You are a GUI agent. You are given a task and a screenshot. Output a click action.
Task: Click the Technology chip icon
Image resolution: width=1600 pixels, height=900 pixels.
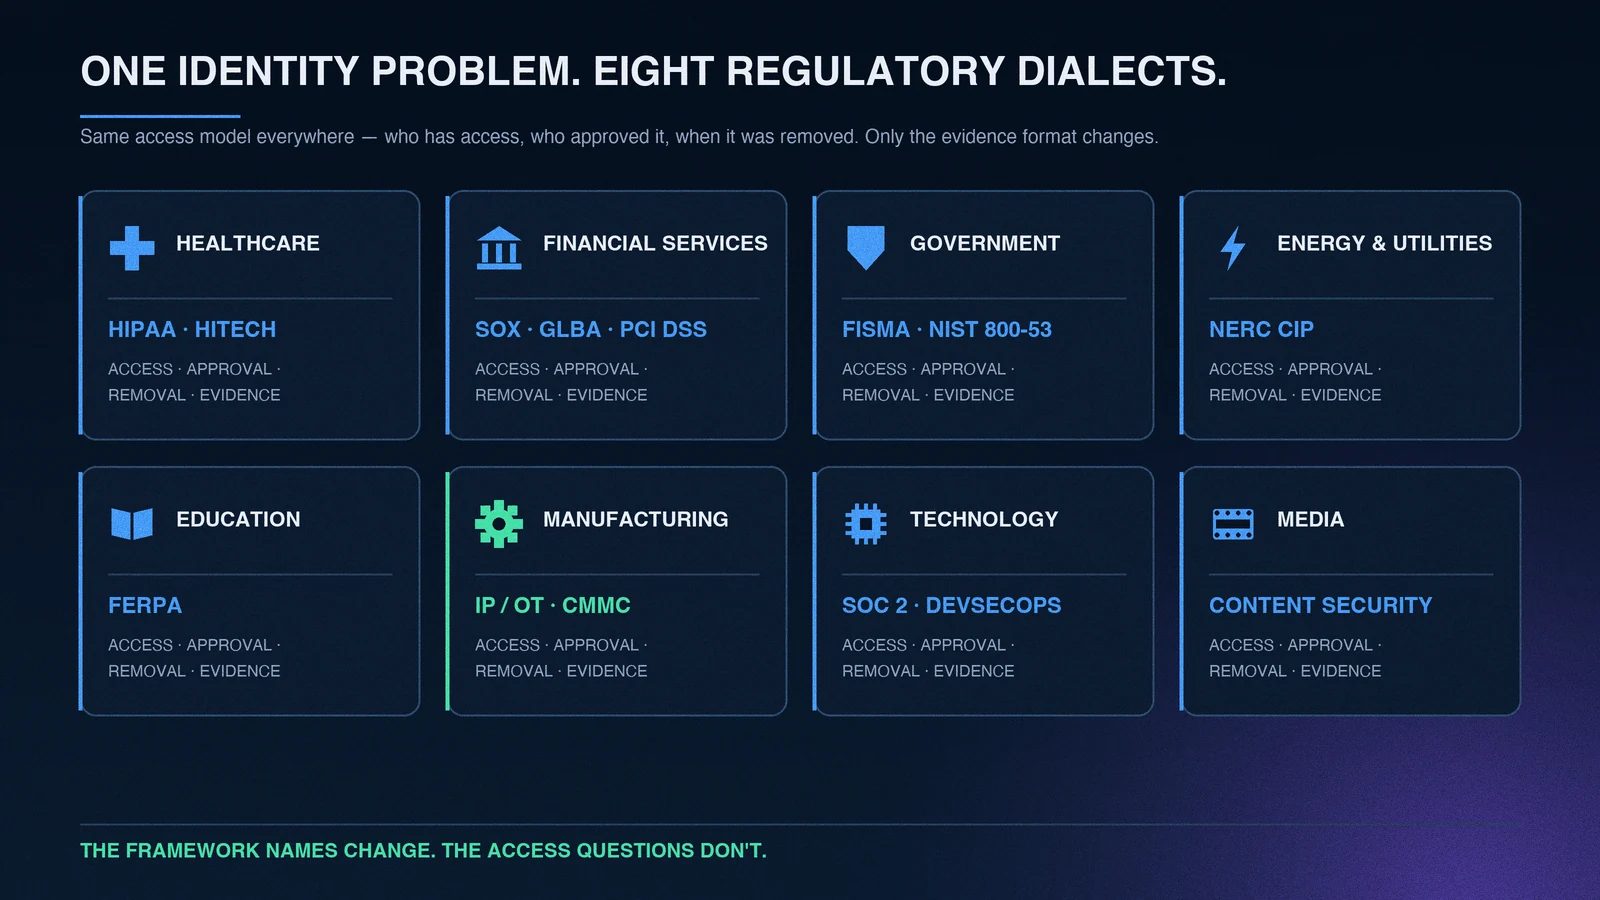click(866, 523)
